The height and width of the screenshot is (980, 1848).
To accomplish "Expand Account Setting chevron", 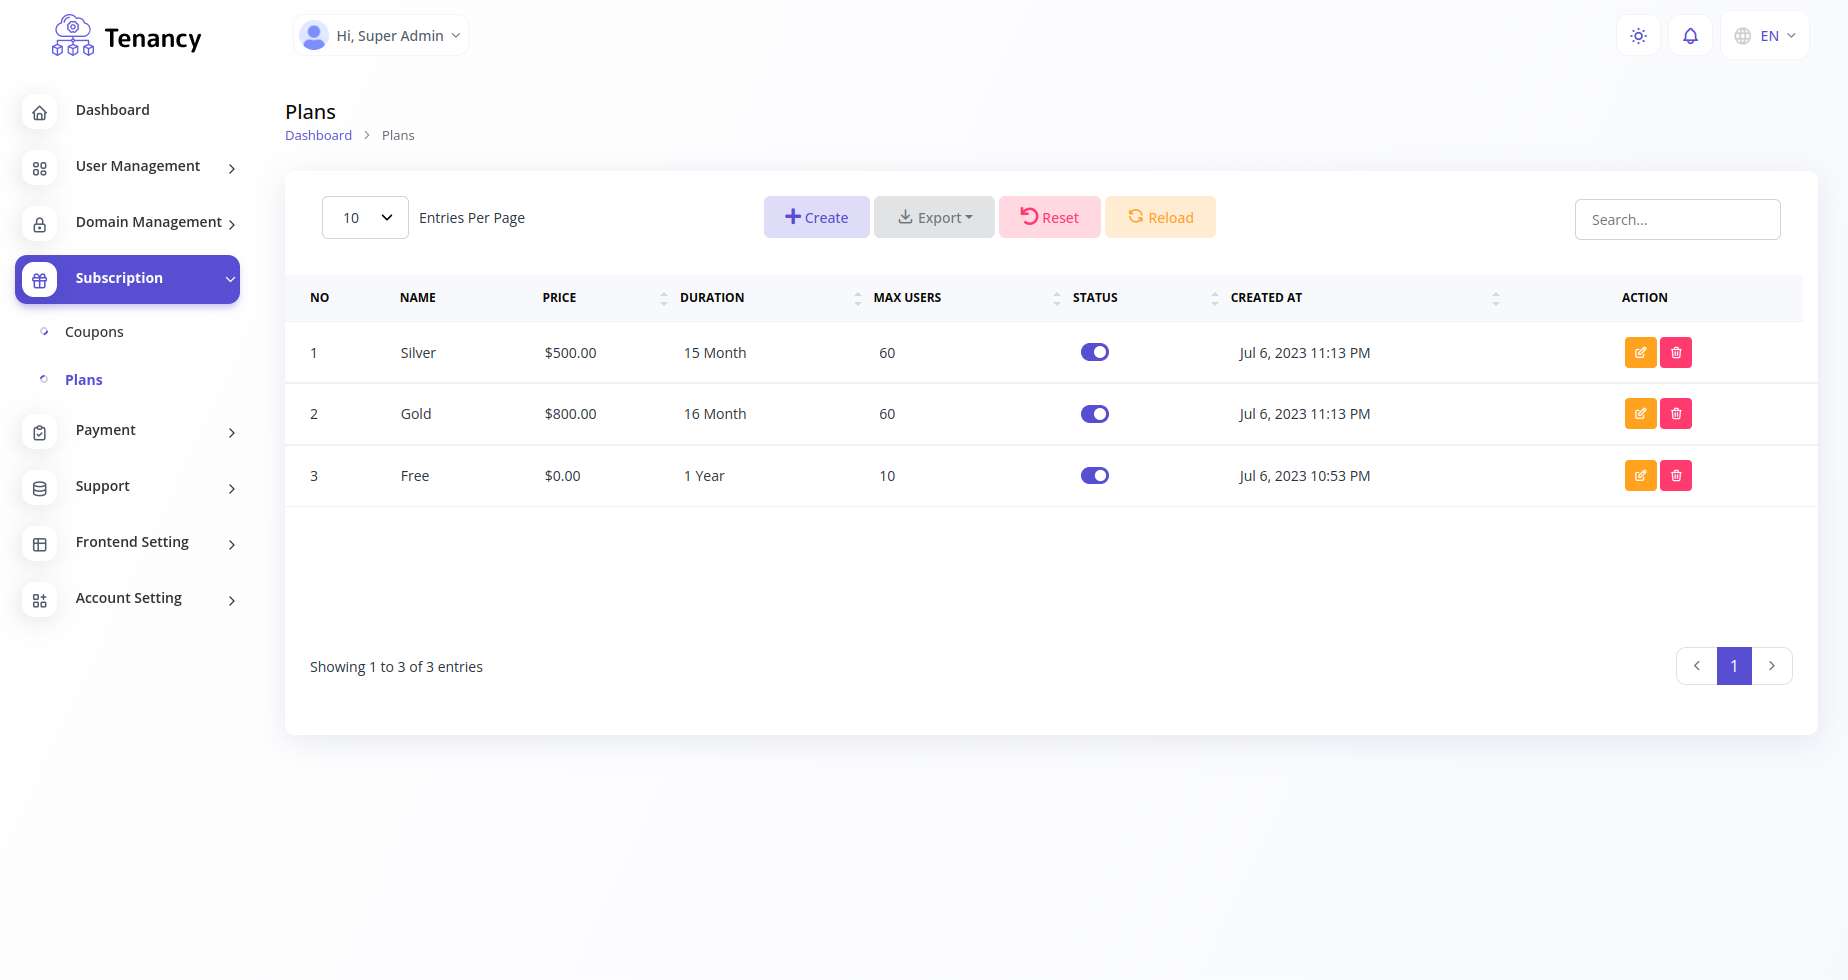I will pyautogui.click(x=232, y=601).
